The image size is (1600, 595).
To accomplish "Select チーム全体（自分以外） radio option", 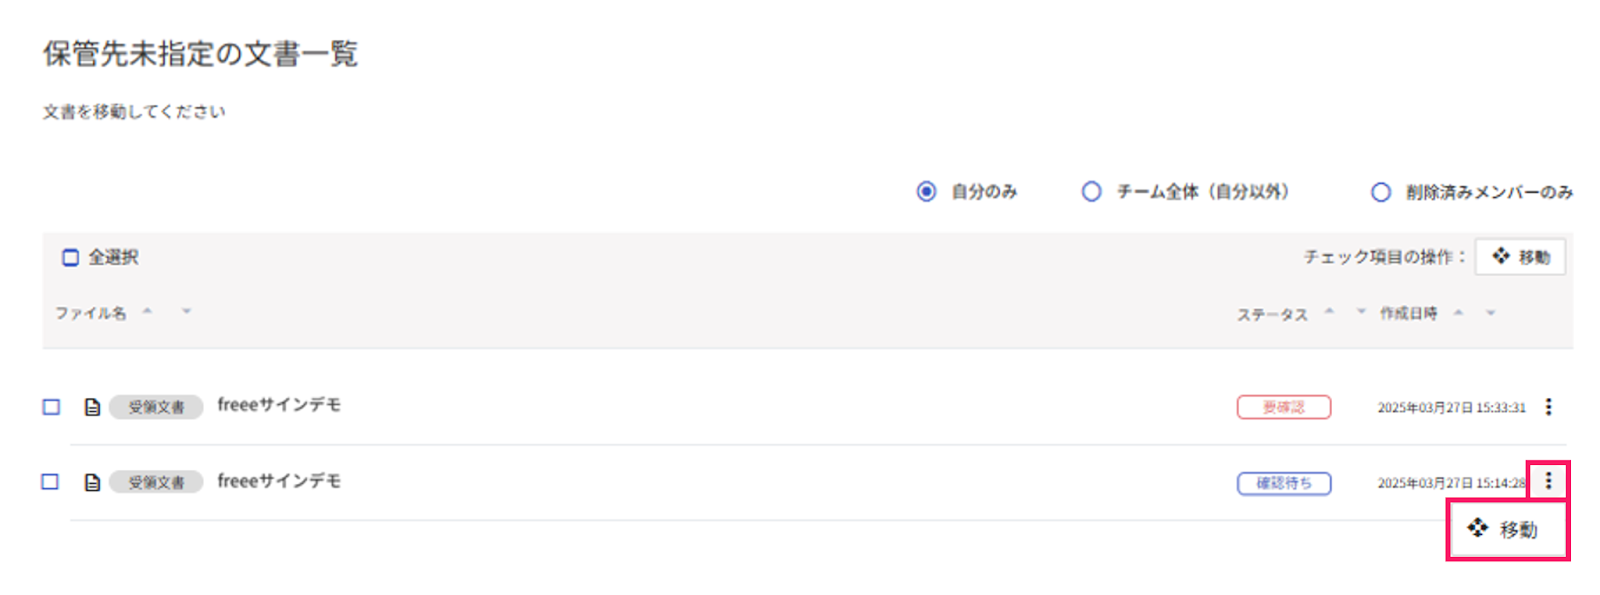I will coord(1092,191).
